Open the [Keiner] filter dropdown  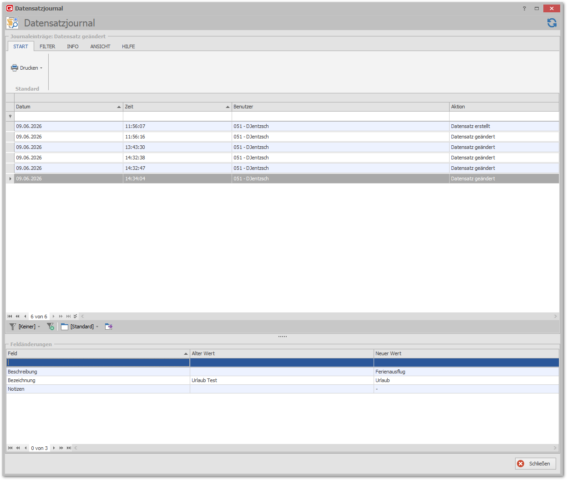tap(39, 327)
